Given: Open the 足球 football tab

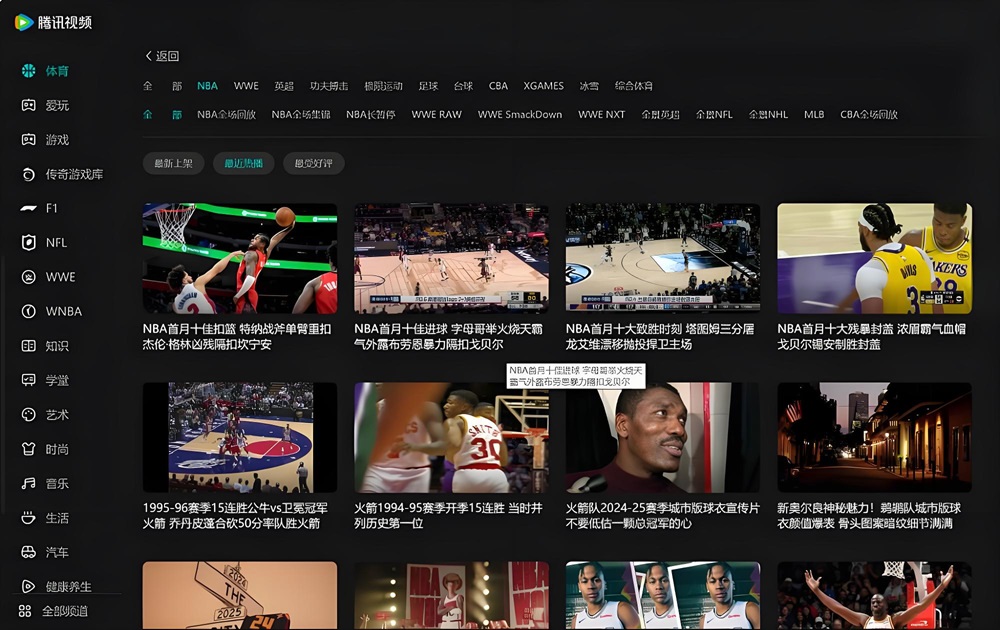Looking at the screenshot, I should click(x=429, y=86).
